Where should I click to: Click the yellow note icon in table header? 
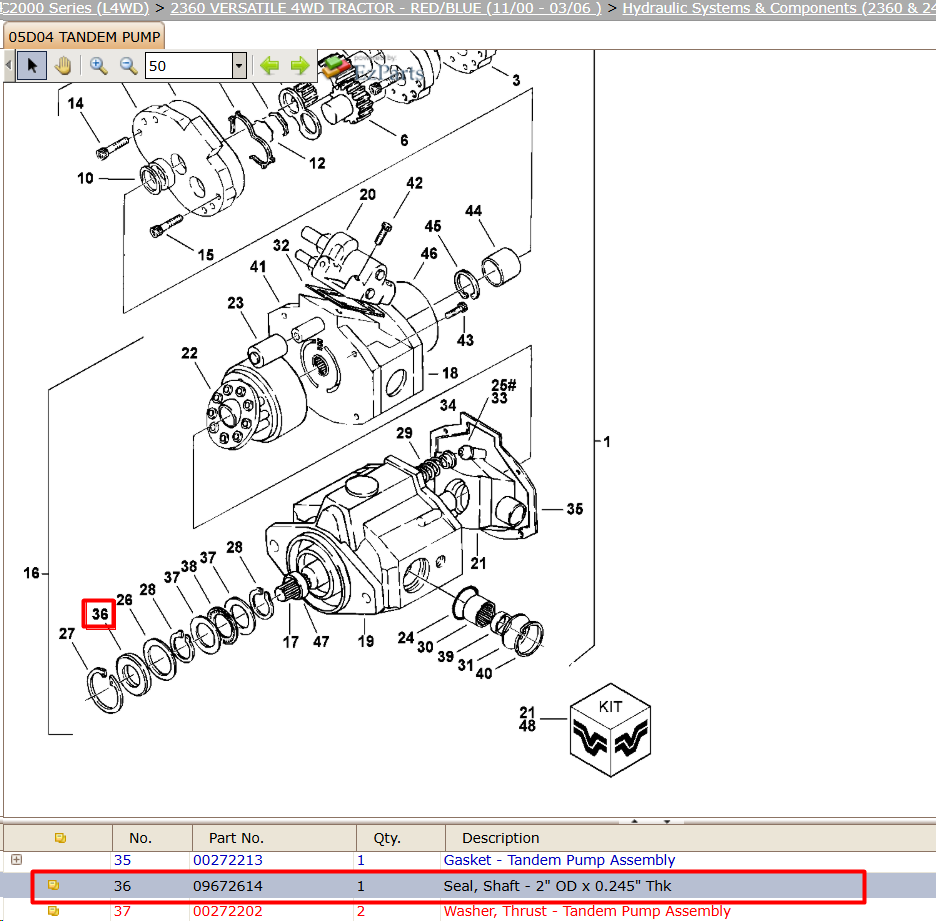click(x=60, y=838)
